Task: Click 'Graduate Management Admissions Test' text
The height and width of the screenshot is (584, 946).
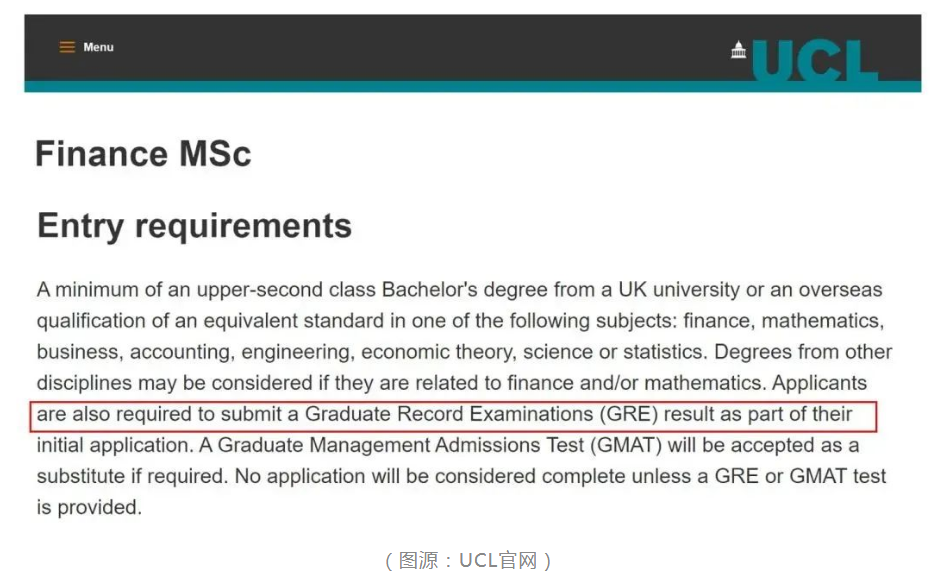Action: pyautogui.click(x=401, y=445)
